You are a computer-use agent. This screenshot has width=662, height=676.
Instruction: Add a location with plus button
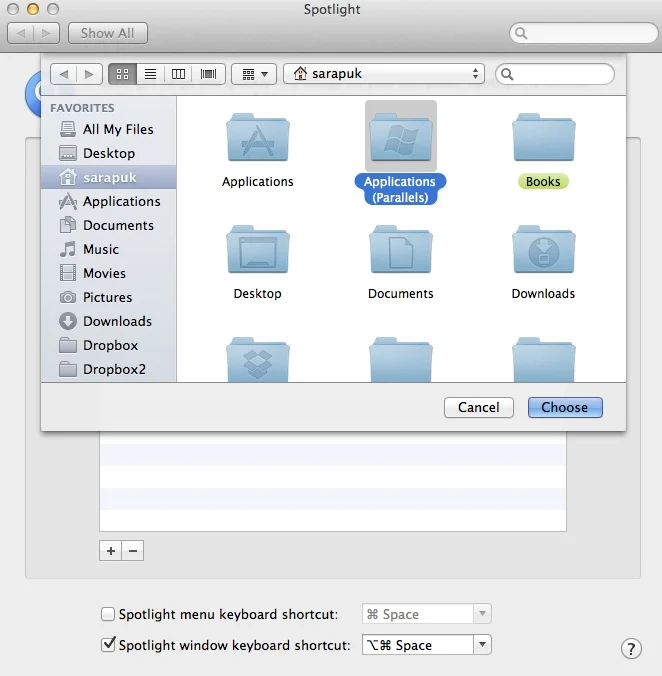(x=111, y=551)
